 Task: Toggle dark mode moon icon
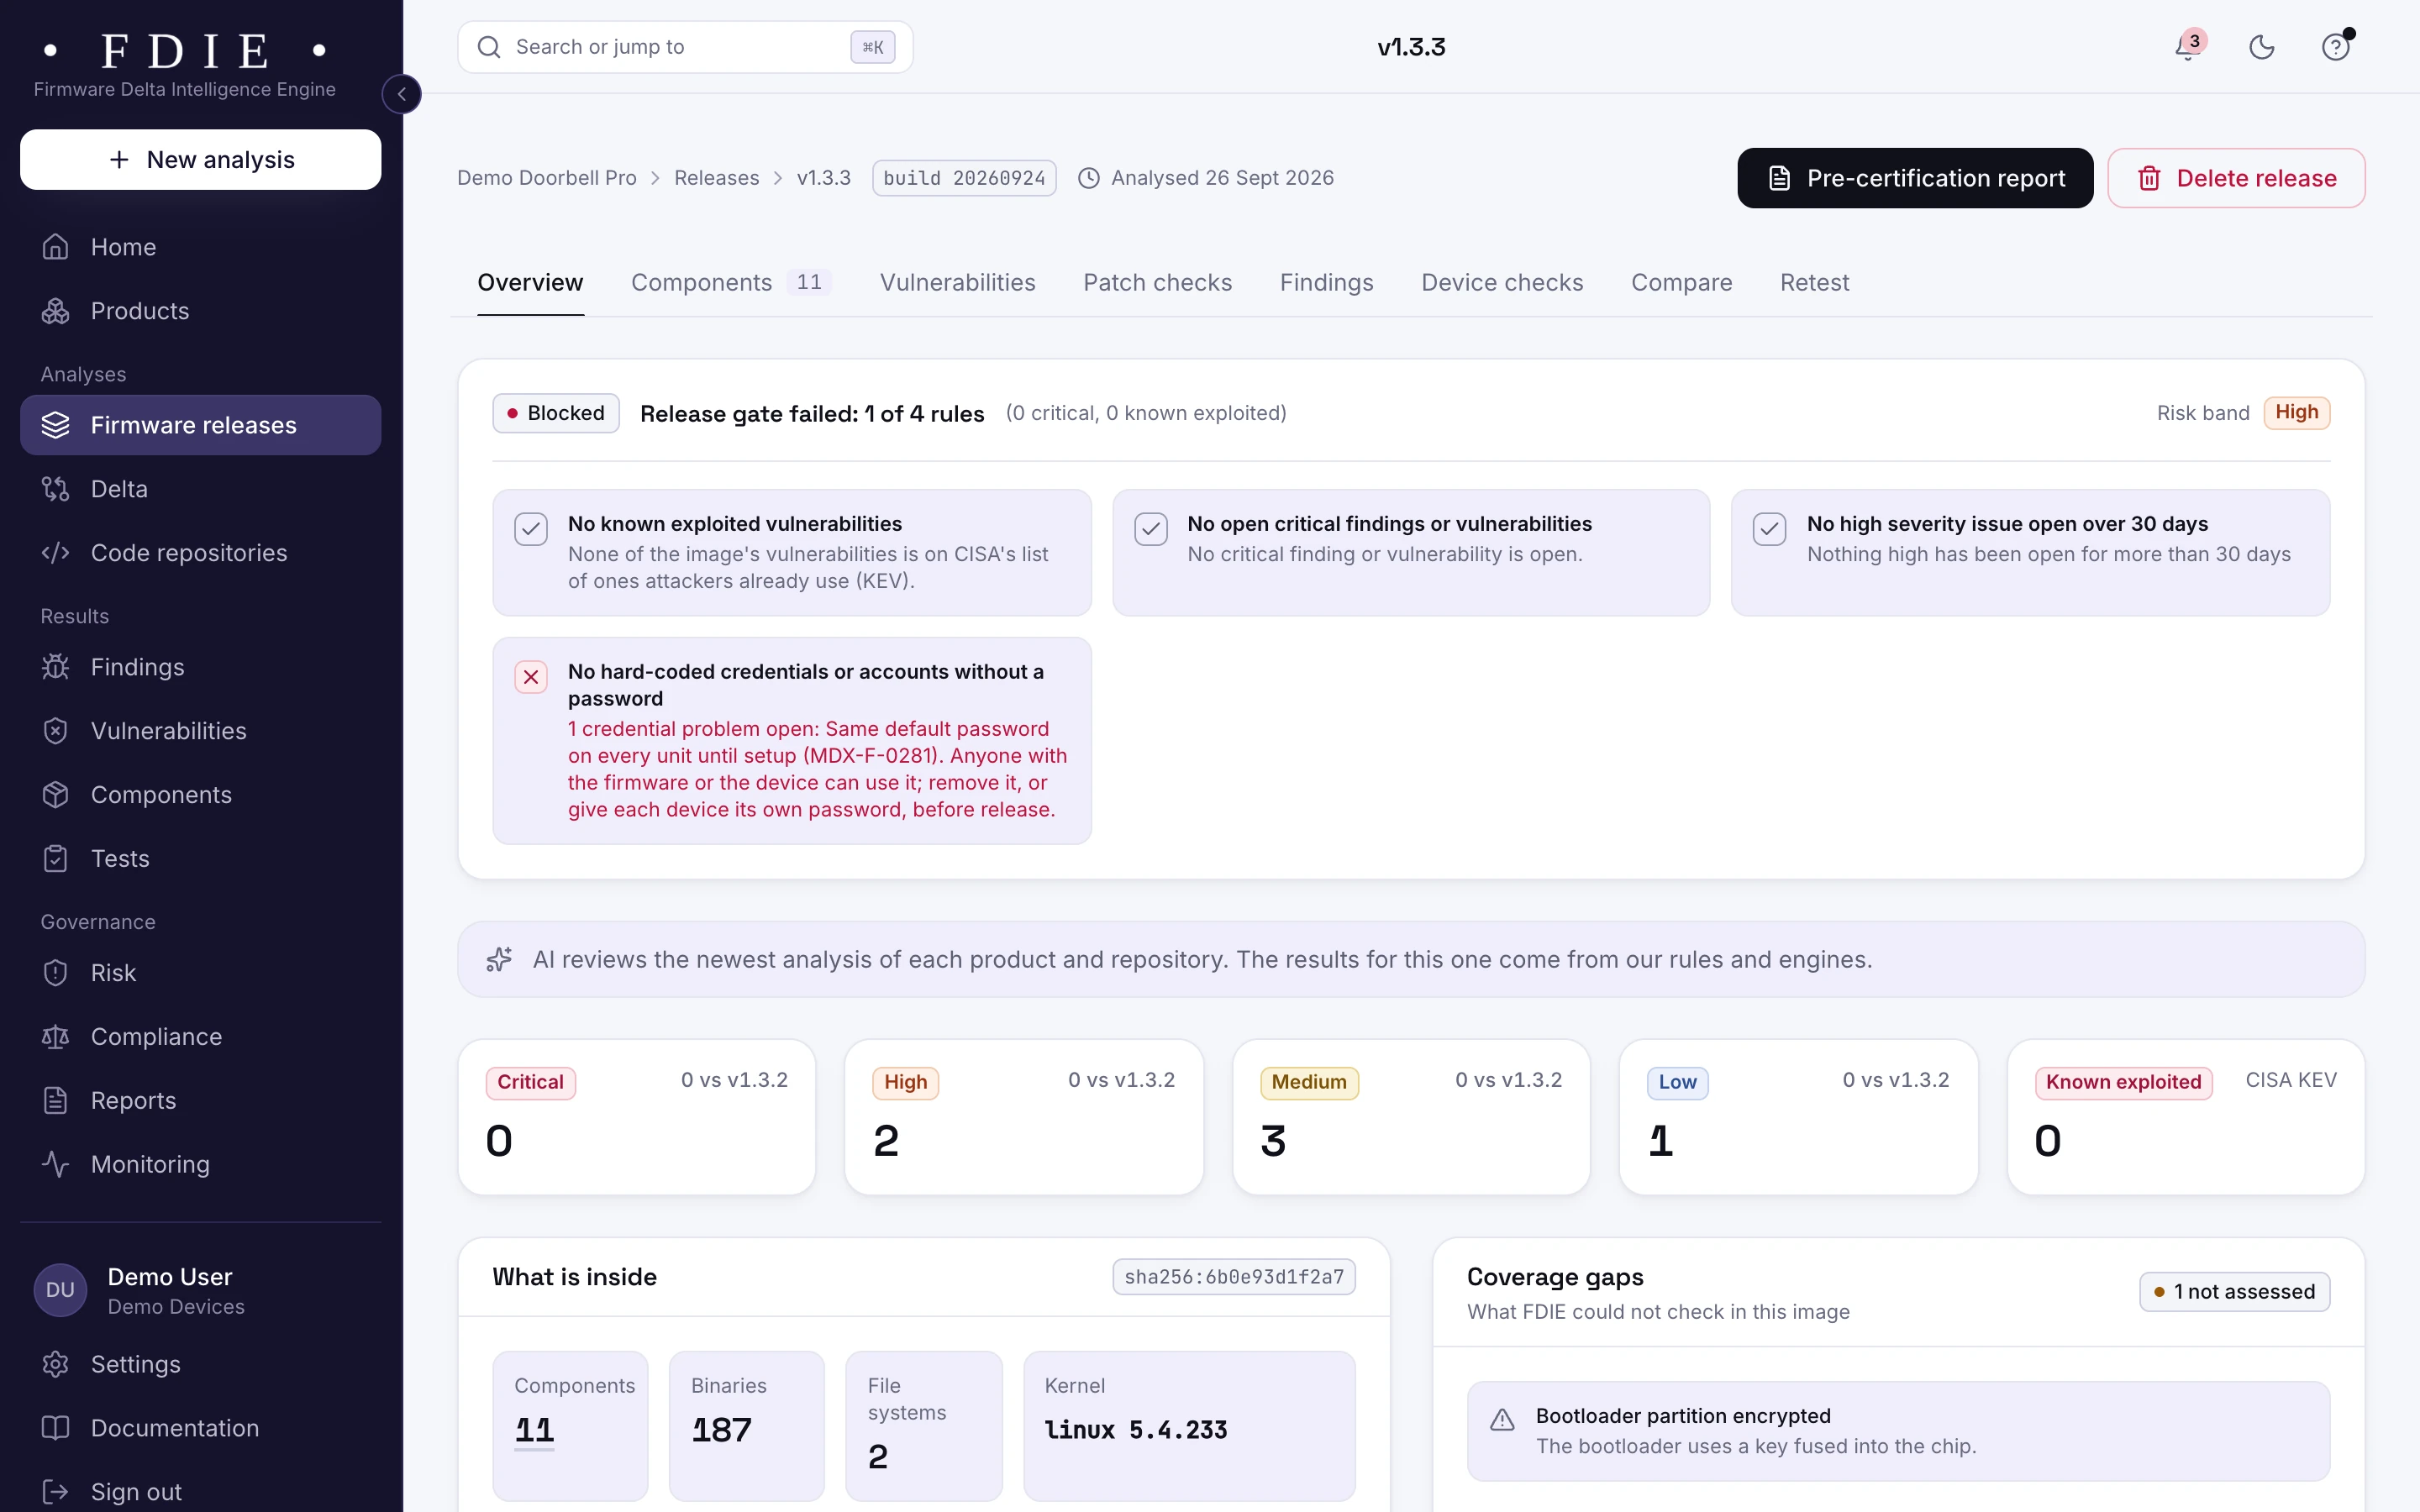(x=2262, y=47)
